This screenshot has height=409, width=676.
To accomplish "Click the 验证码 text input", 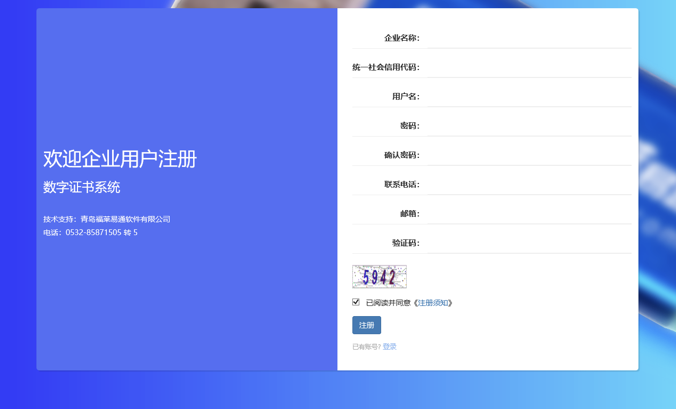I will point(527,243).
